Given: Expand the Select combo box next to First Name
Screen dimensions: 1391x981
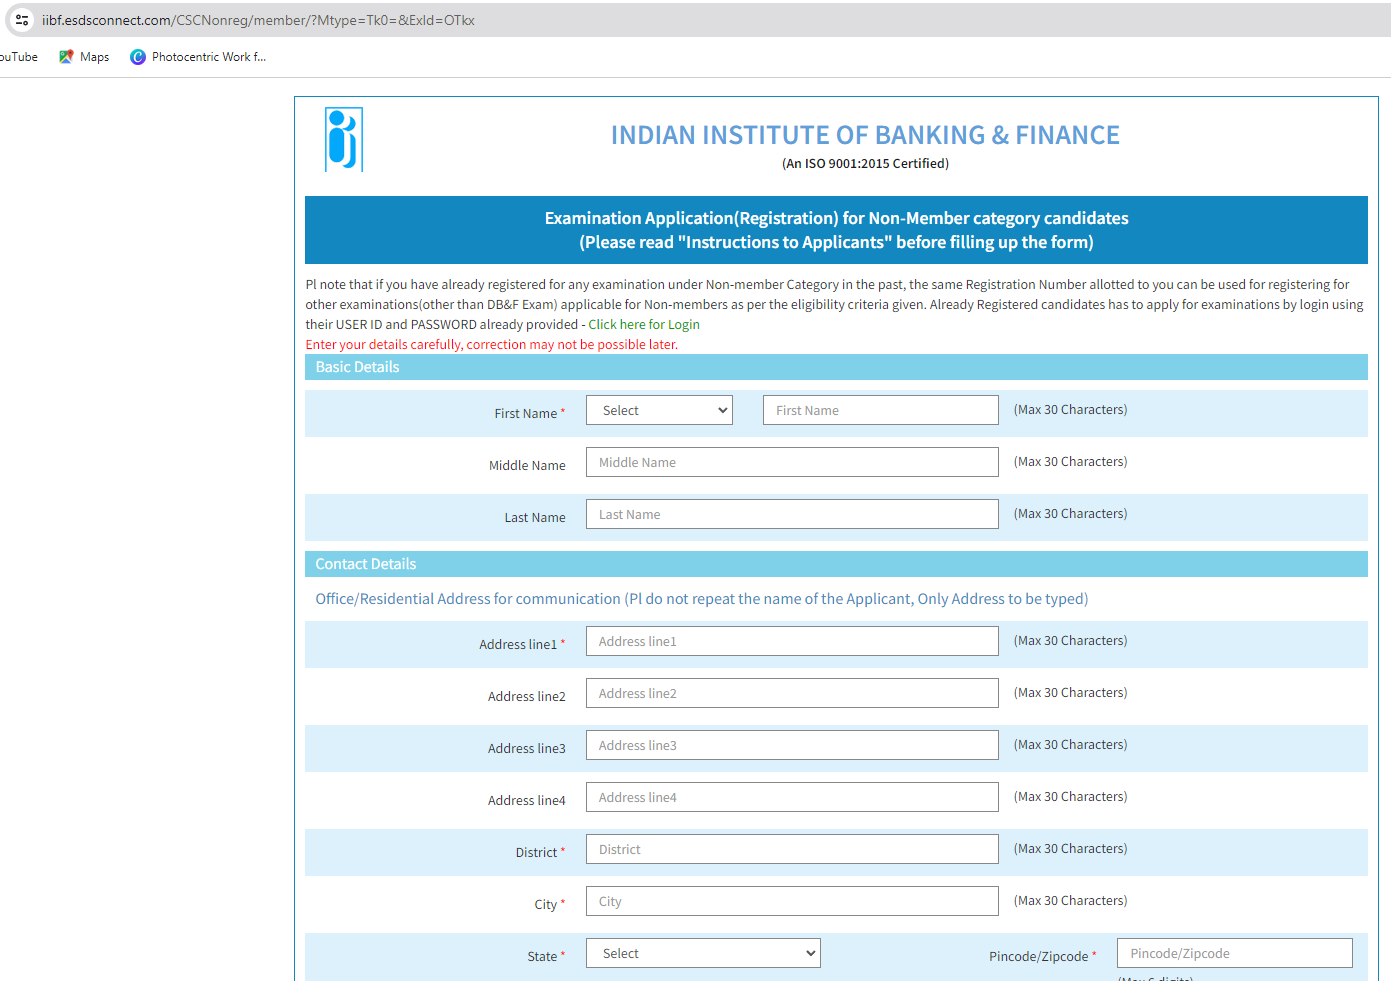Looking at the screenshot, I should pos(658,409).
